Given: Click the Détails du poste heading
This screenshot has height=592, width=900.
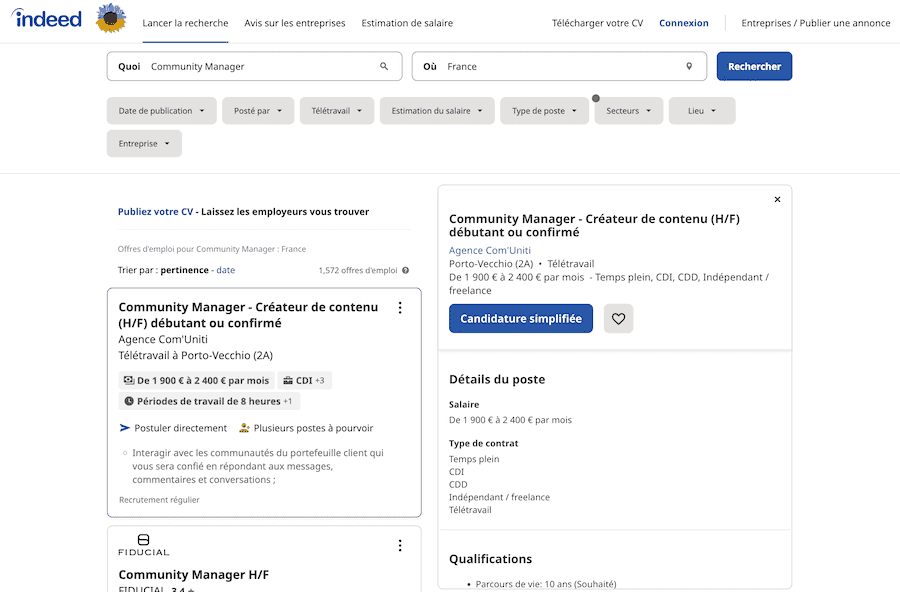Looking at the screenshot, I should click(497, 380).
